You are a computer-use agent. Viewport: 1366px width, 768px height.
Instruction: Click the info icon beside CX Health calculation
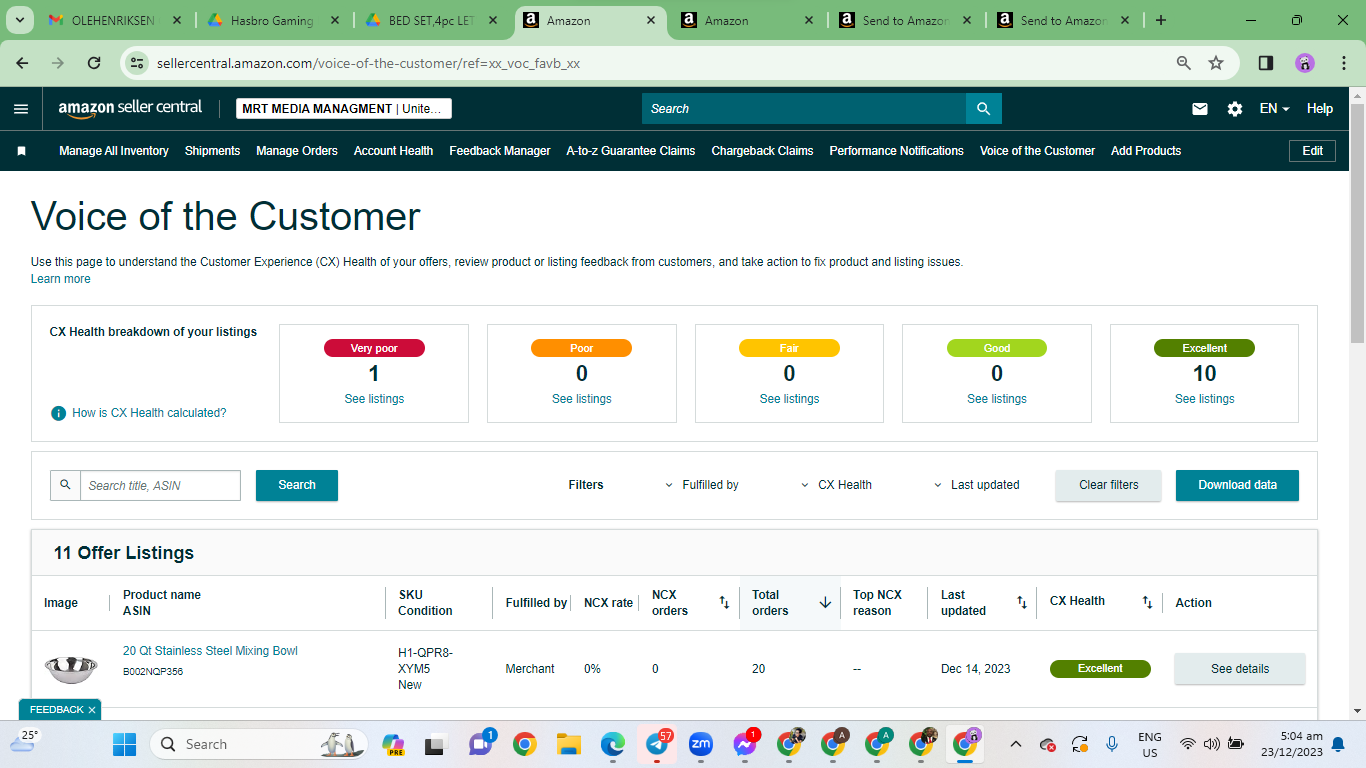coord(59,413)
